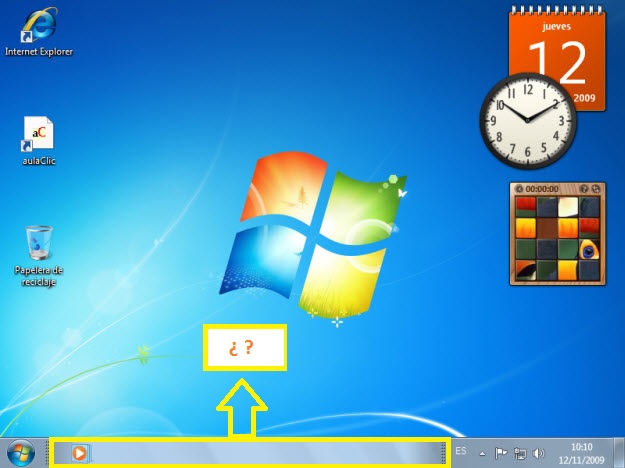Screen dimensions: 625x468
Task: Click the puzzle gadget timer clock icon
Action: point(519,189)
